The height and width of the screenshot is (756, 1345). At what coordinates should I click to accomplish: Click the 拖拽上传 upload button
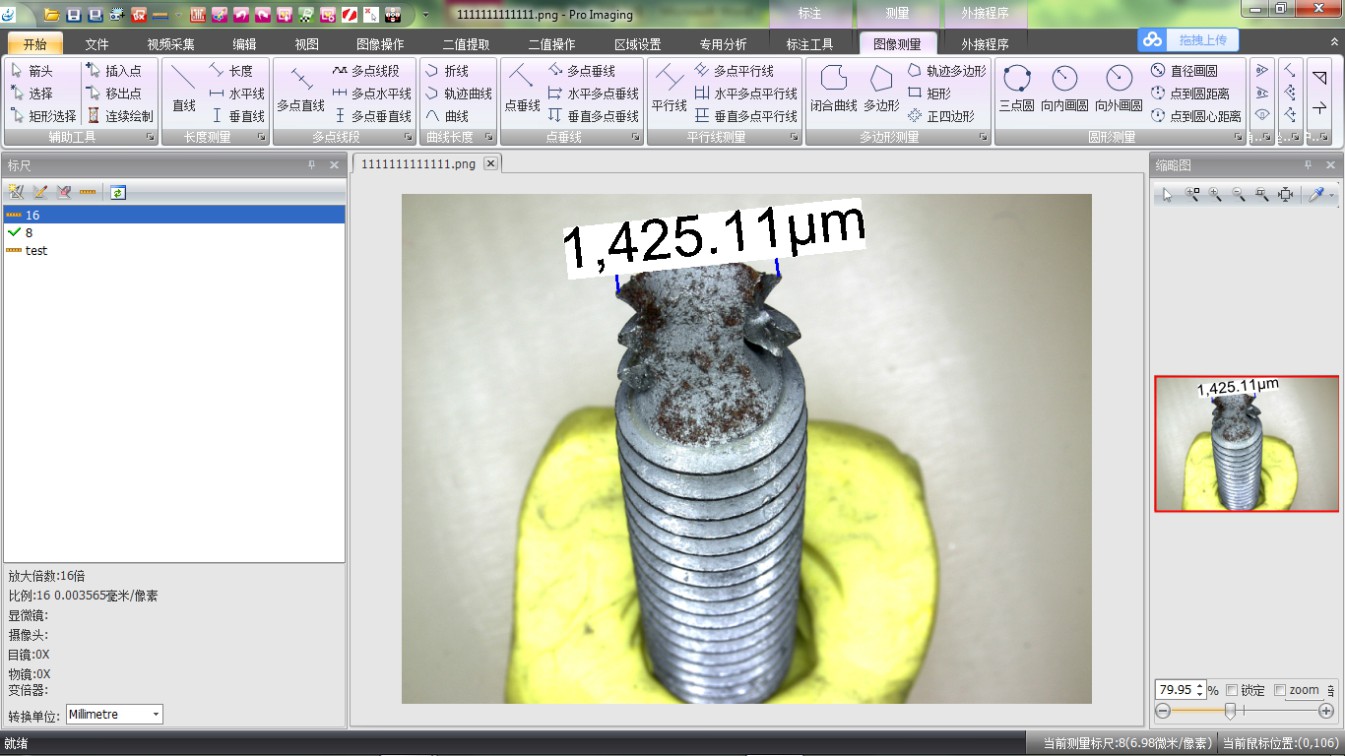(1188, 40)
